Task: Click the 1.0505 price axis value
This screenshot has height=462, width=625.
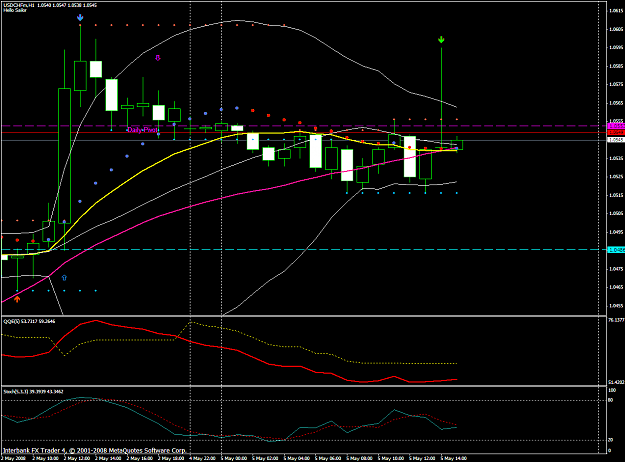Action: pyautogui.click(x=617, y=213)
